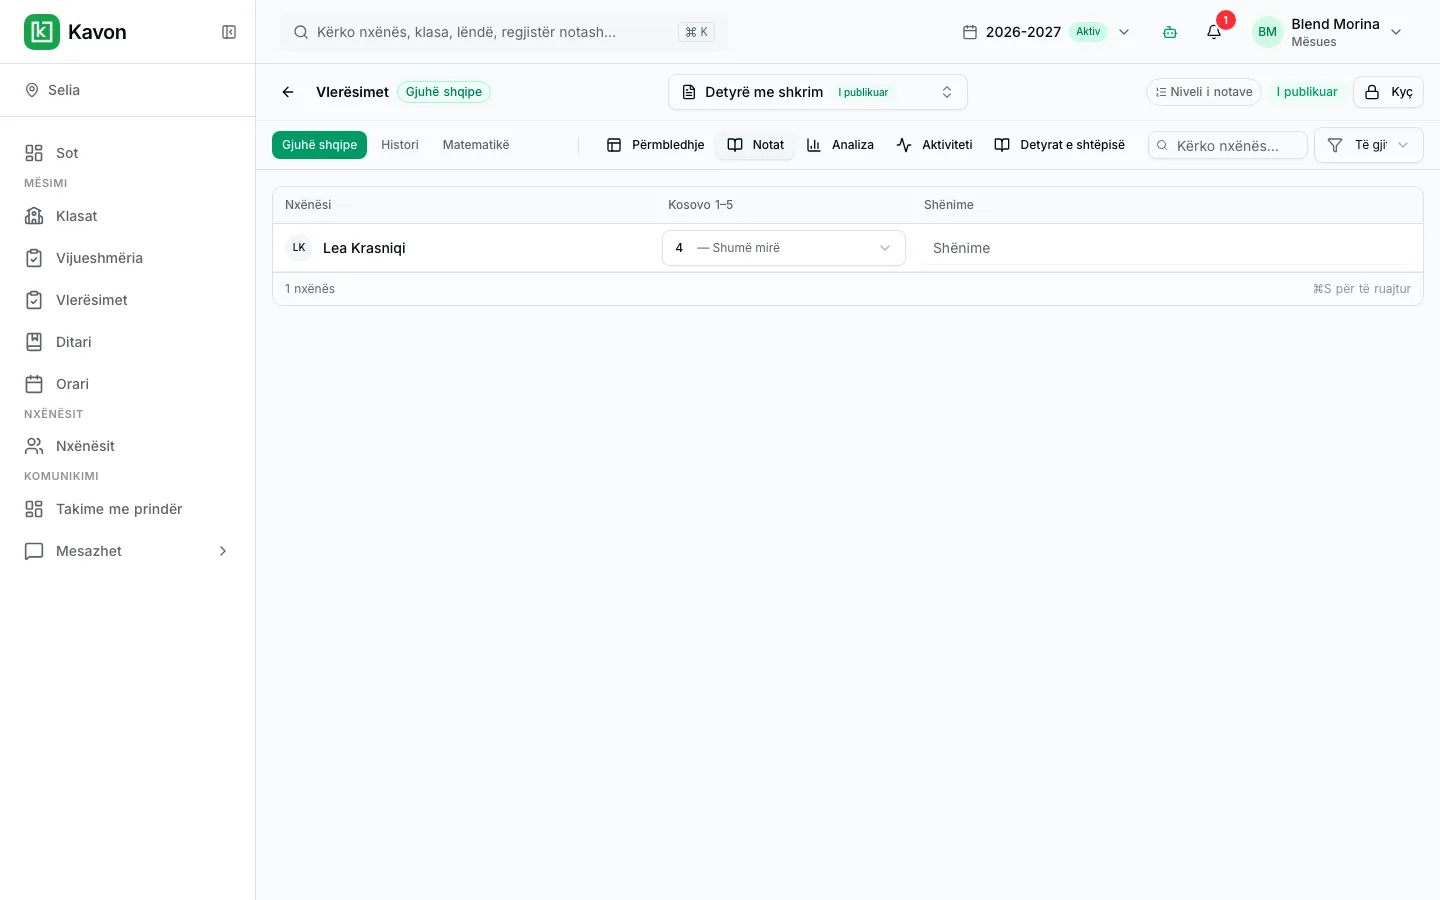This screenshot has width=1440, height=900.
Task: Click the Sot dashboard icon
Action: [34, 153]
